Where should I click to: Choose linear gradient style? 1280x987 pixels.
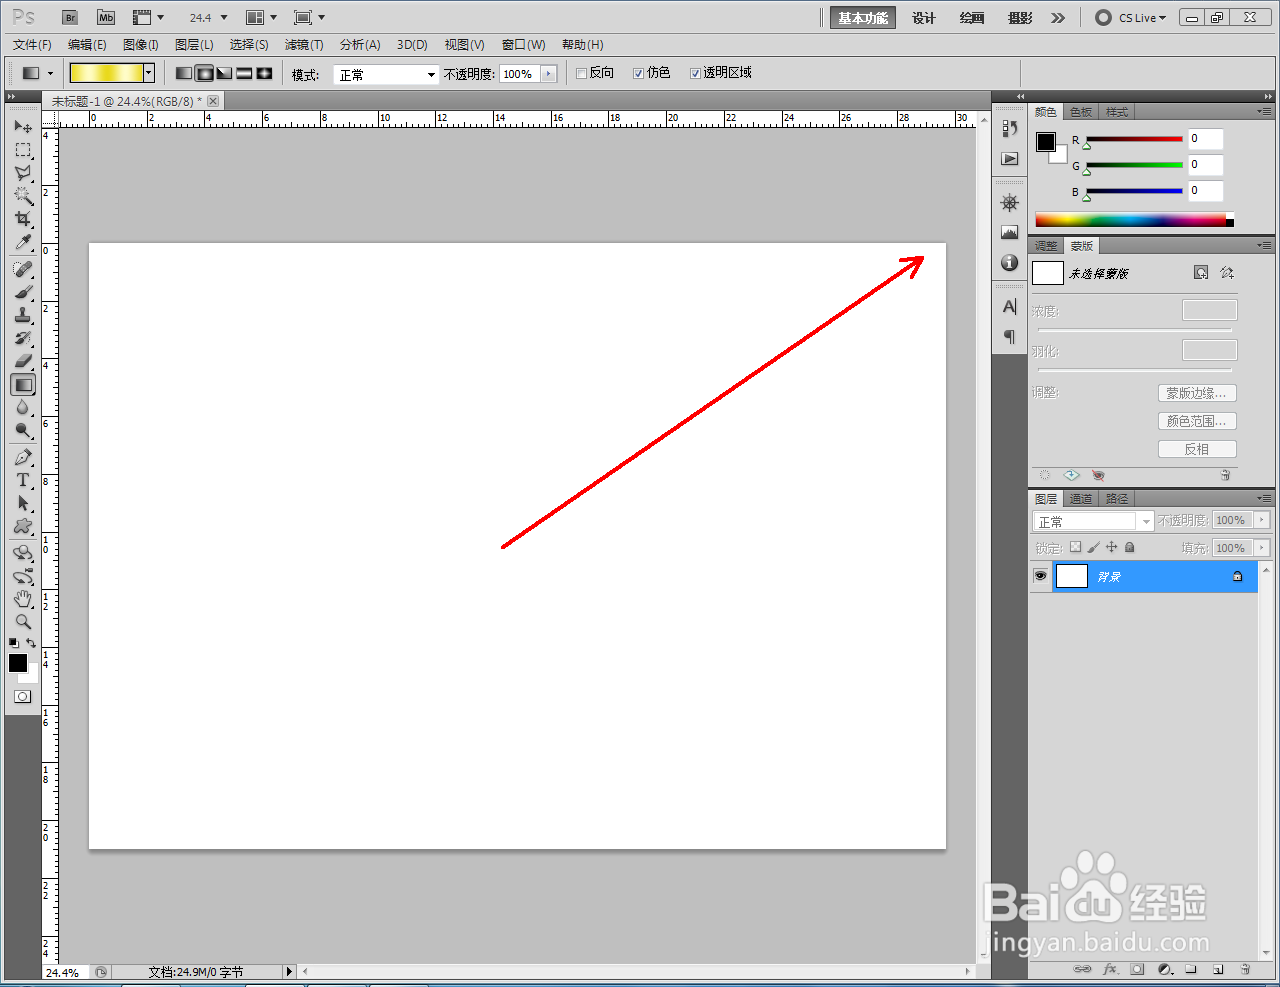tap(184, 73)
